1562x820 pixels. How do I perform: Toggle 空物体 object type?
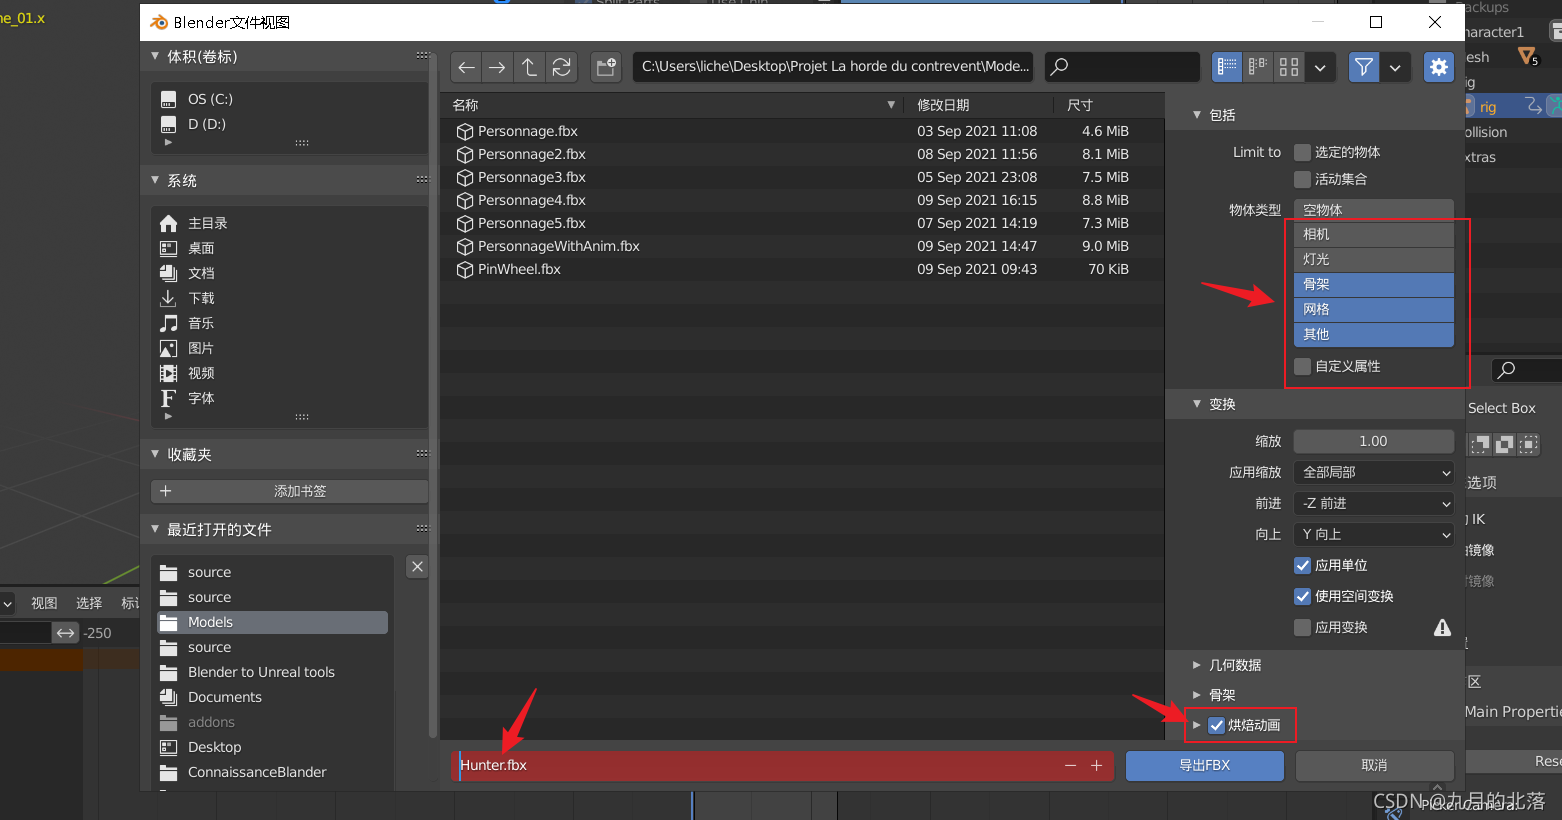click(x=1374, y=210)
